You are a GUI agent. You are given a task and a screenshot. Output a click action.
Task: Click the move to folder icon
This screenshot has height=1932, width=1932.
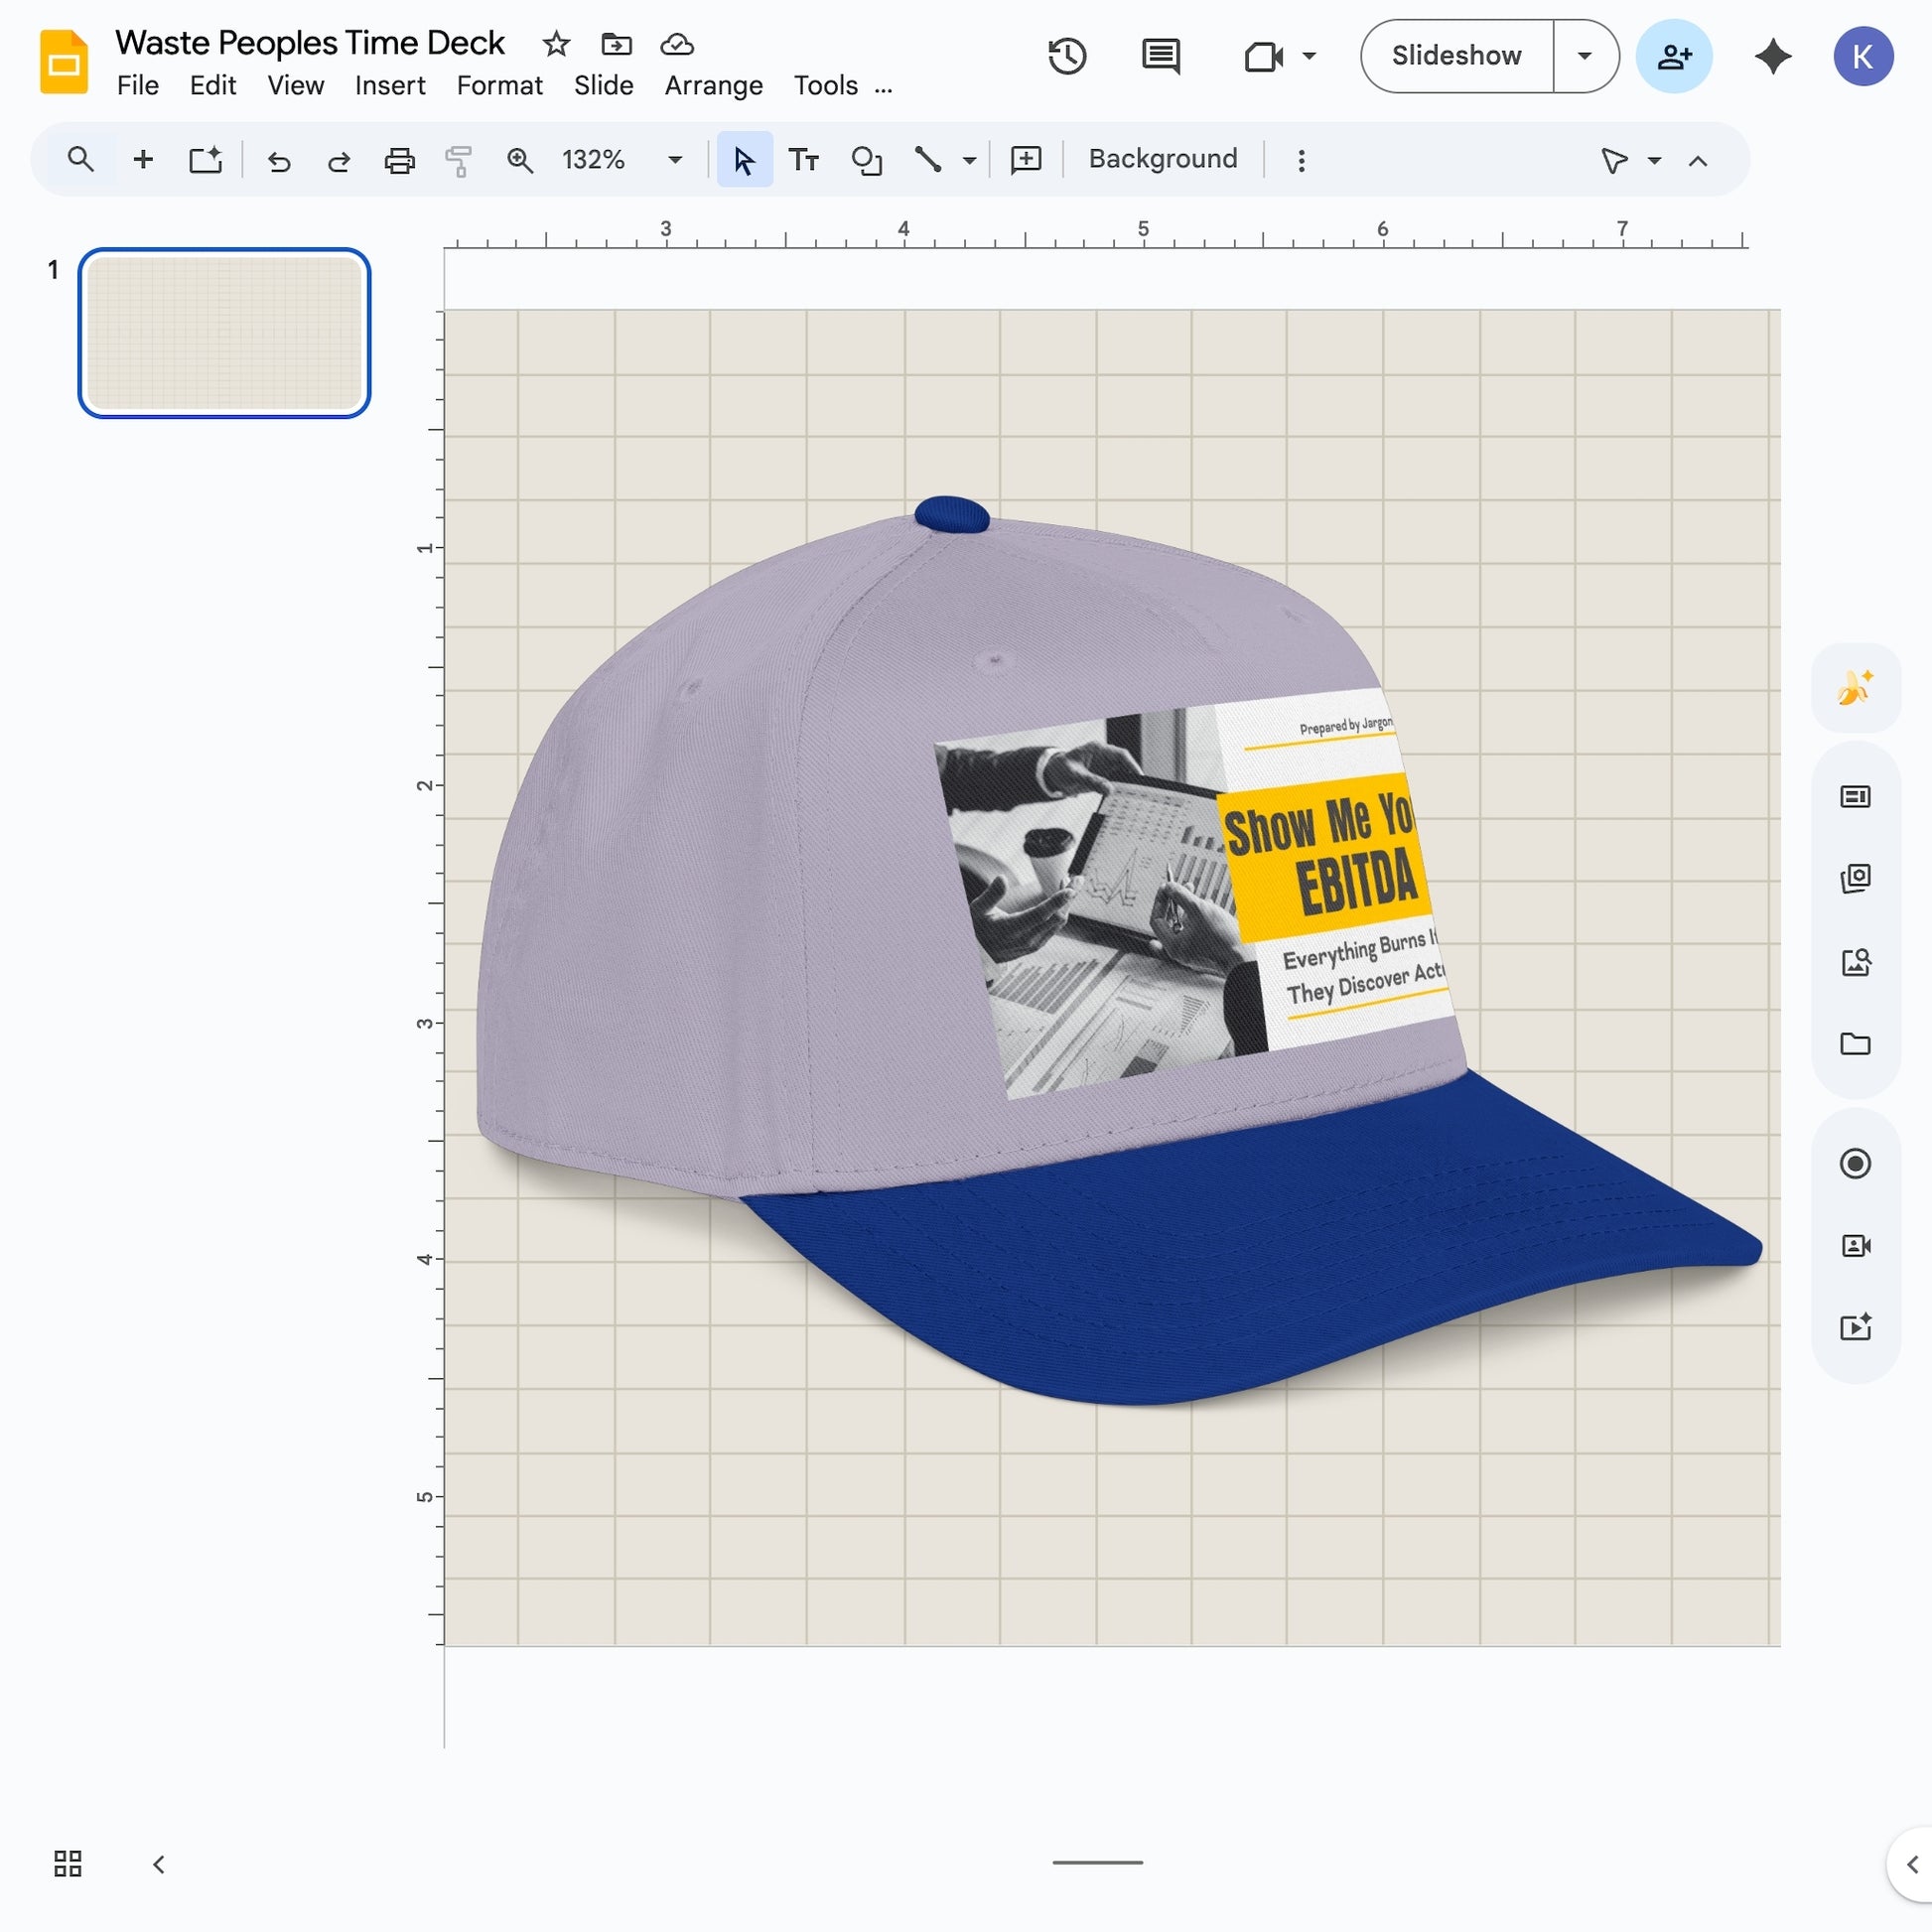[x=616, y=44]
